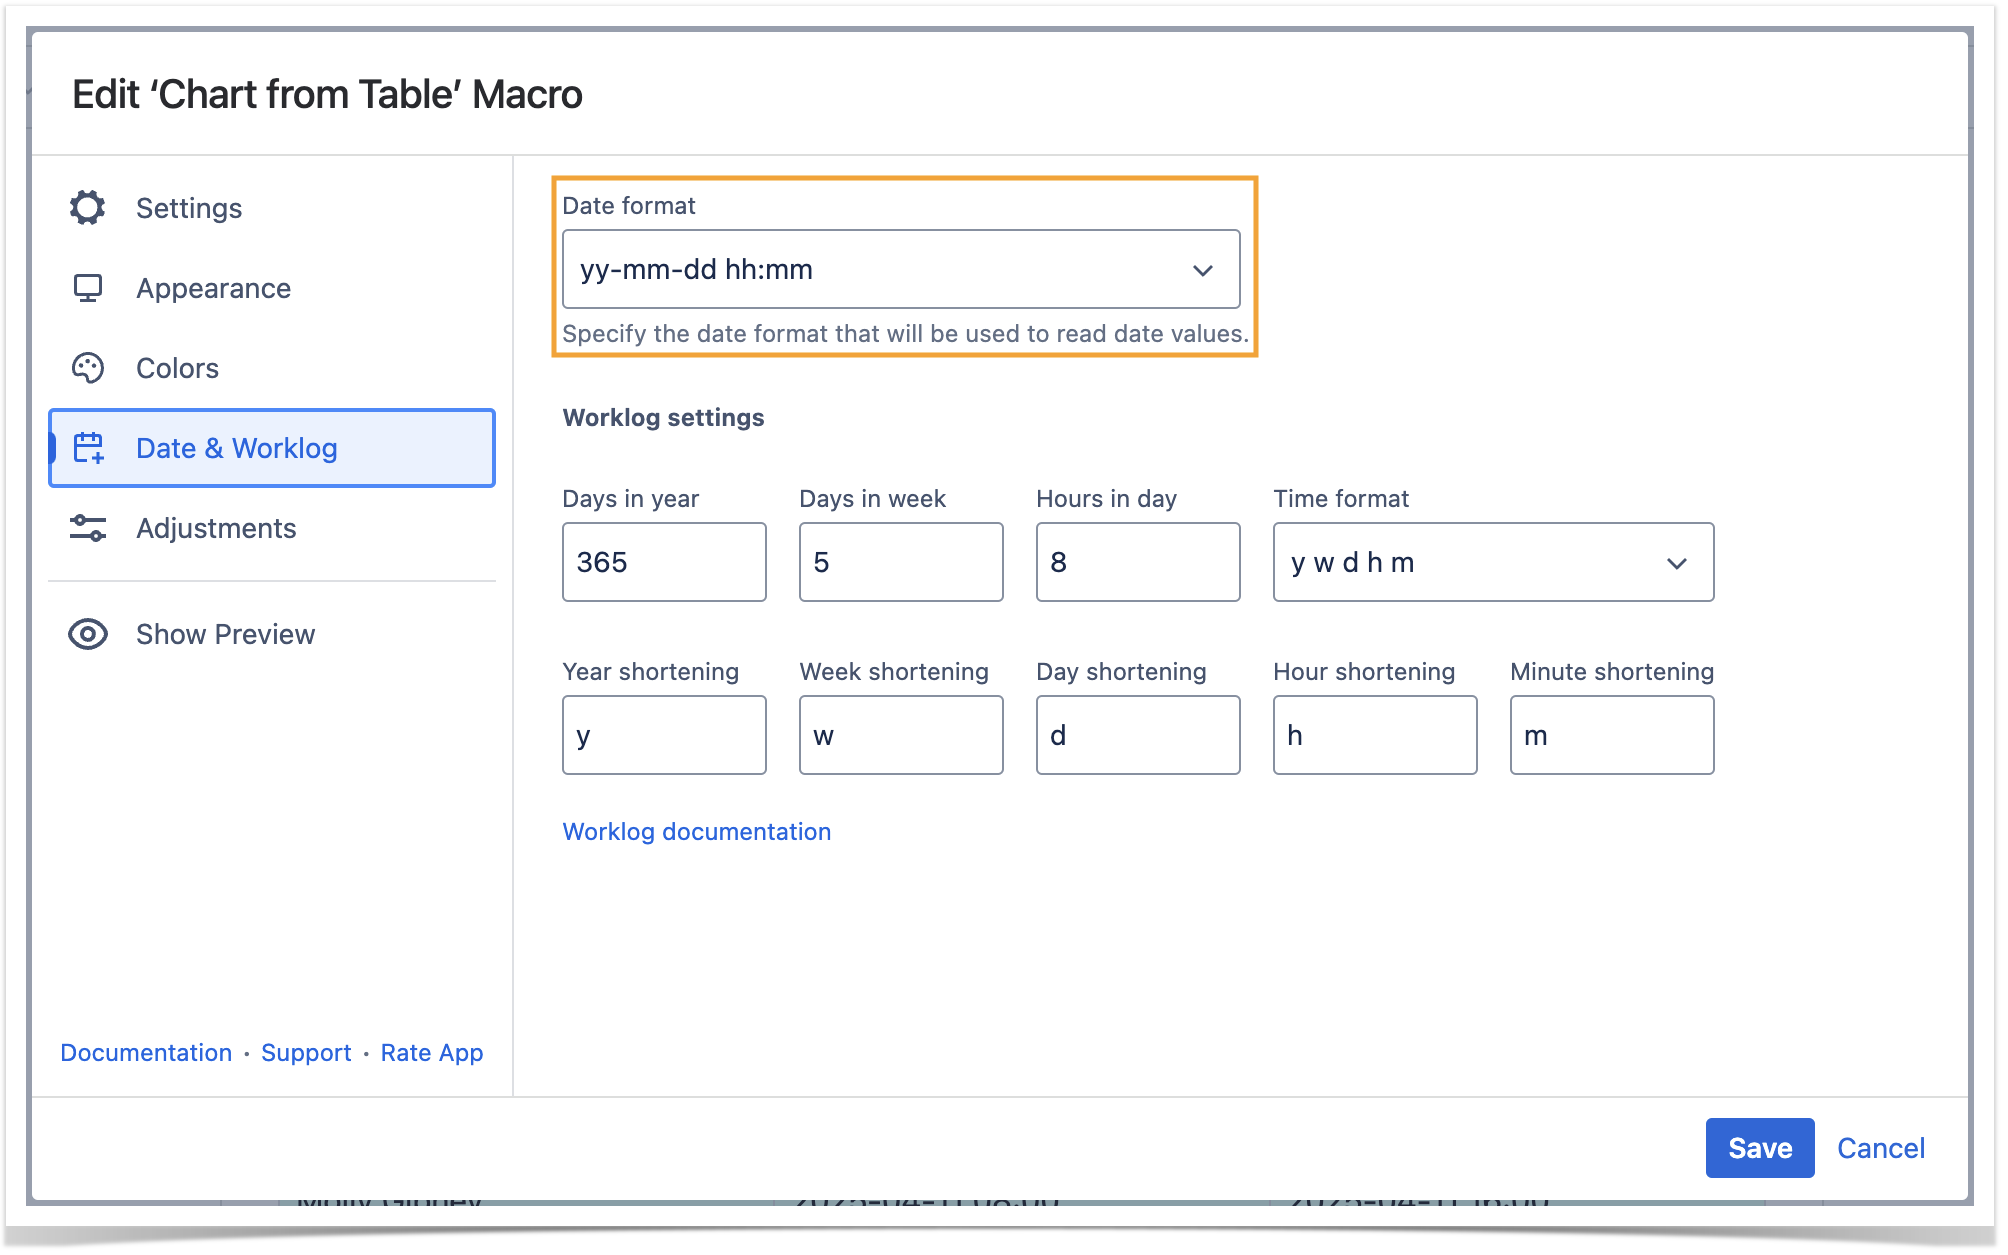Open the Support link
Image resolution: width=2008 pixels, height=1255 pixels.
(306, 1053)
